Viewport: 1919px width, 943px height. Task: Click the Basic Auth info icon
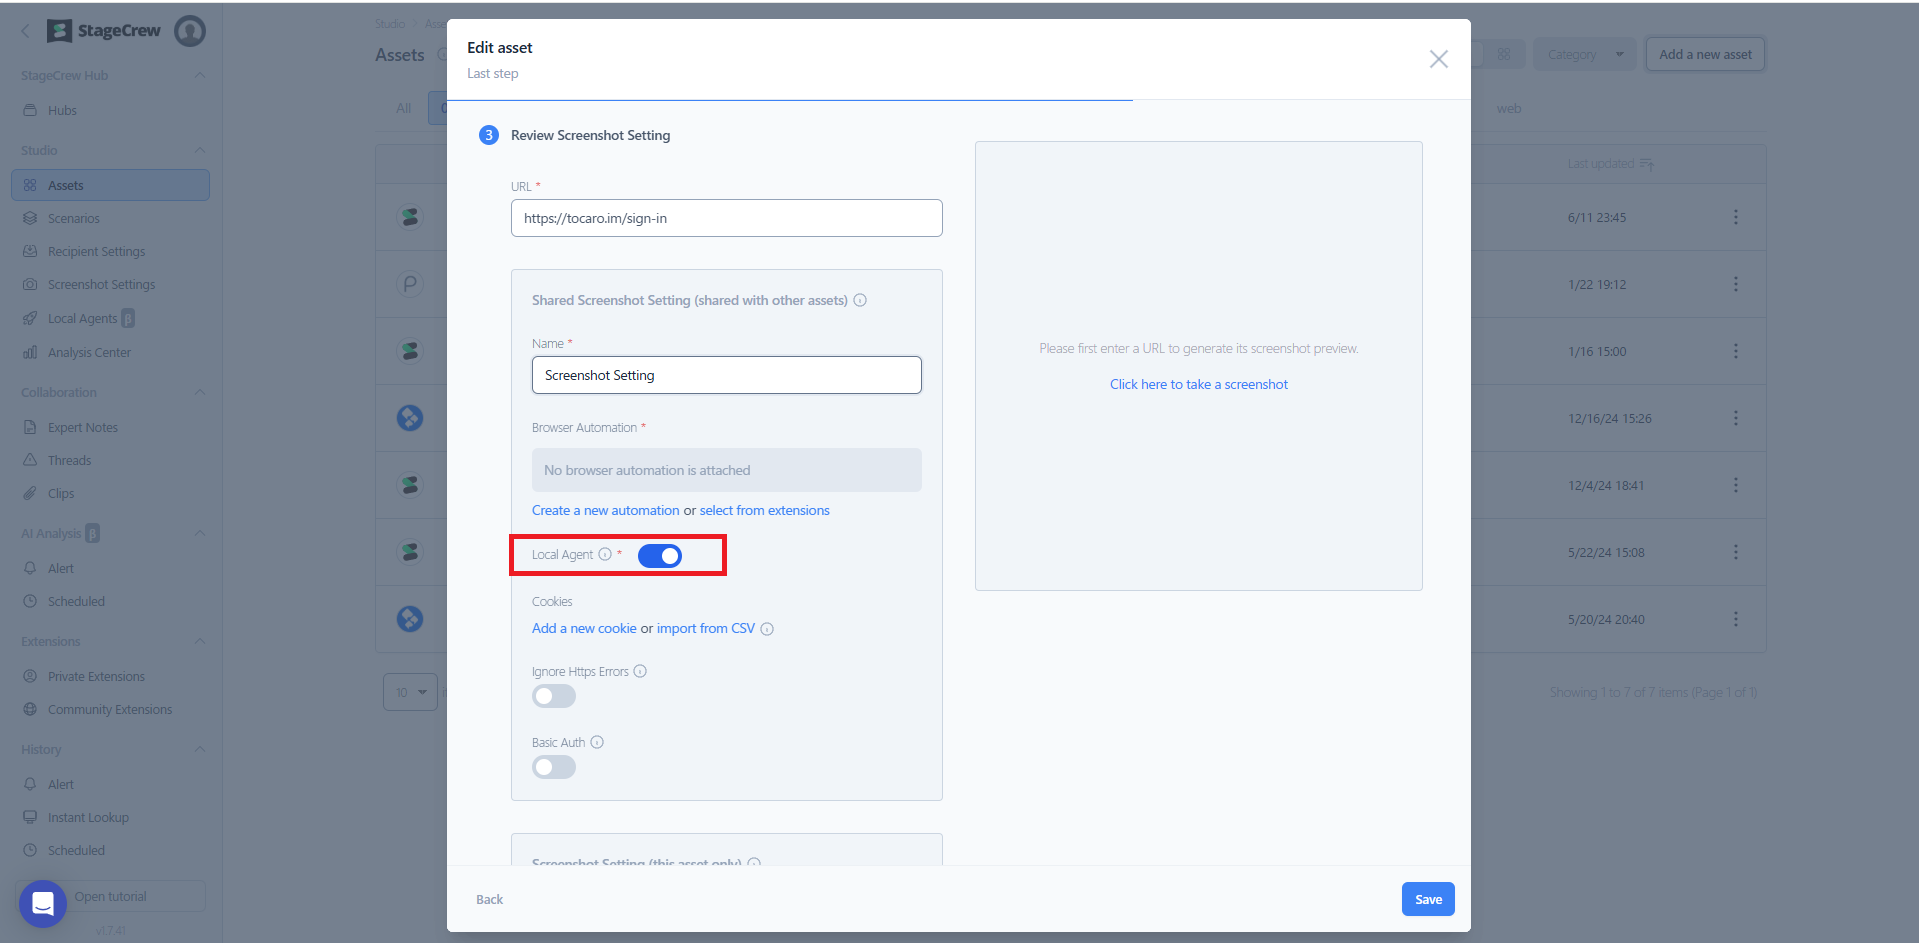(x=597, y=743)
